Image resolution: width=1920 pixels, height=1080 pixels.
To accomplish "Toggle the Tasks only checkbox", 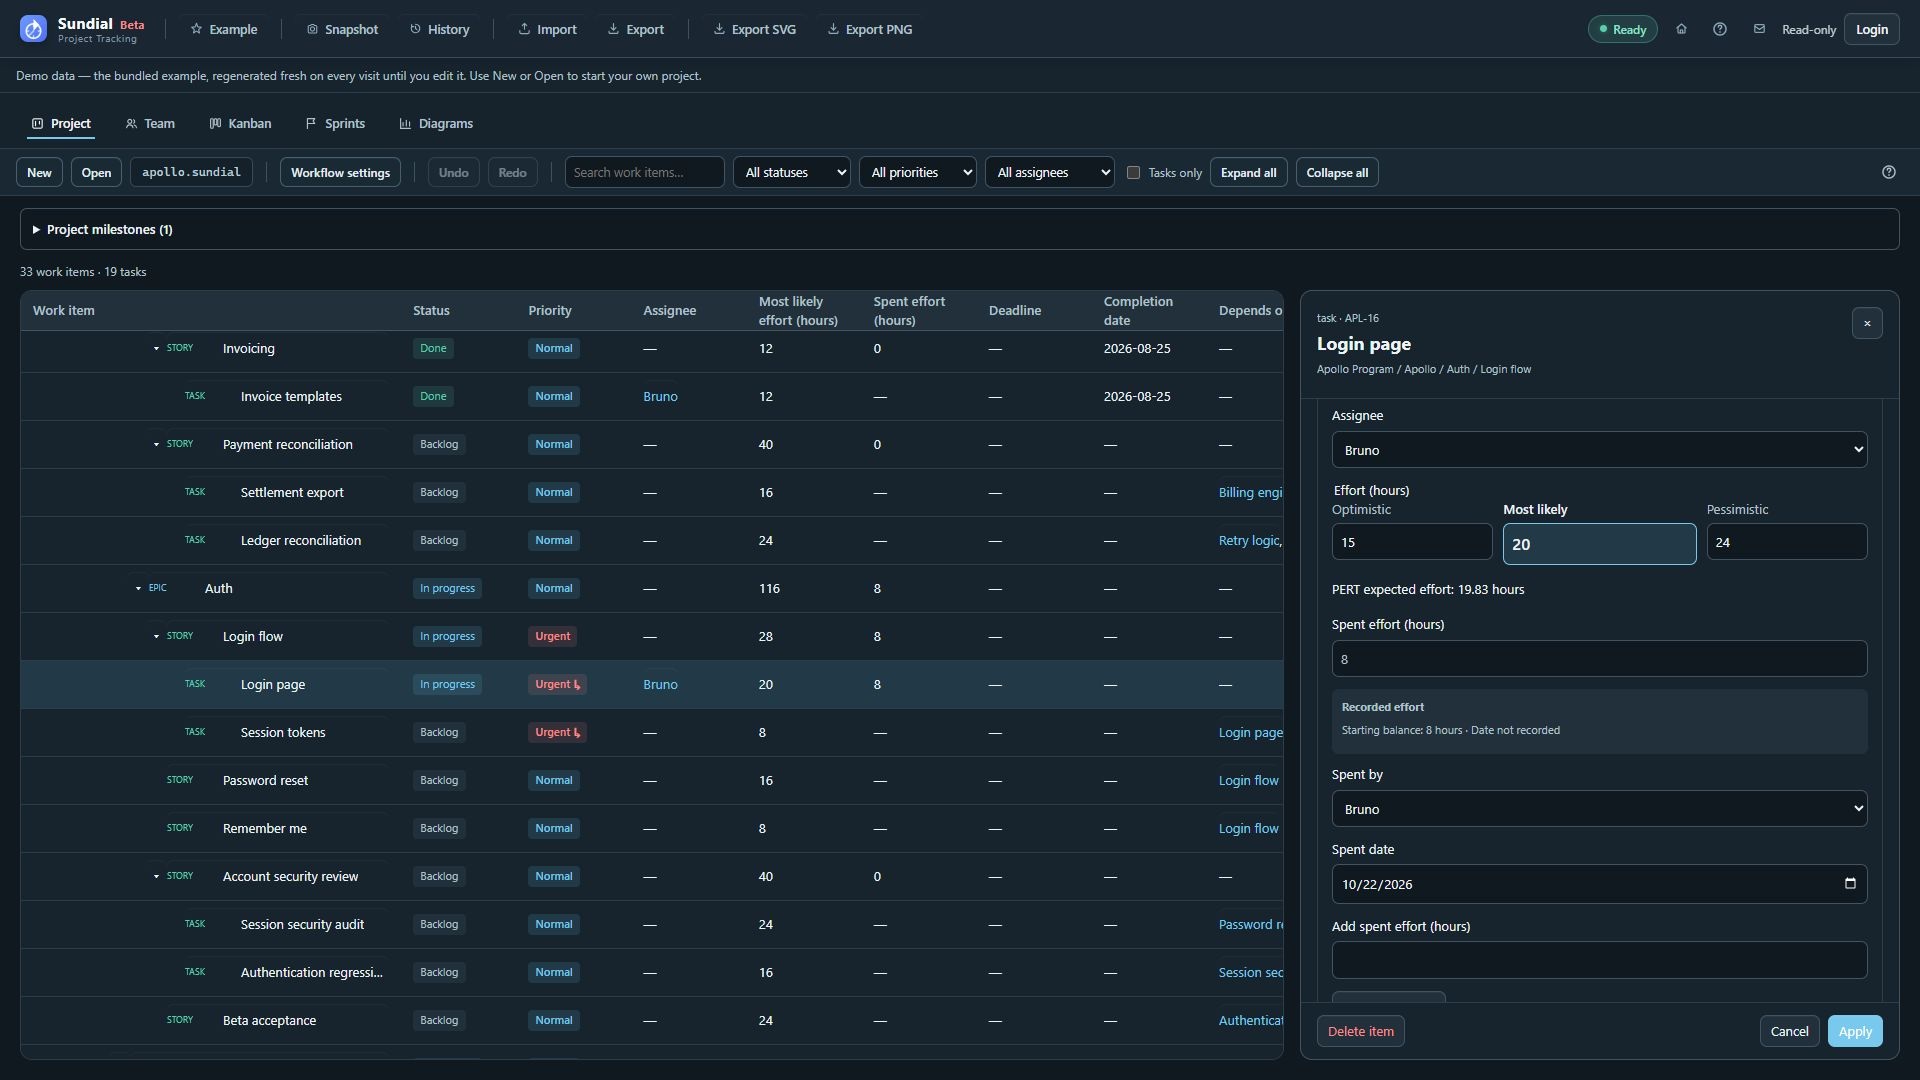I will [x=1133, y=172].
